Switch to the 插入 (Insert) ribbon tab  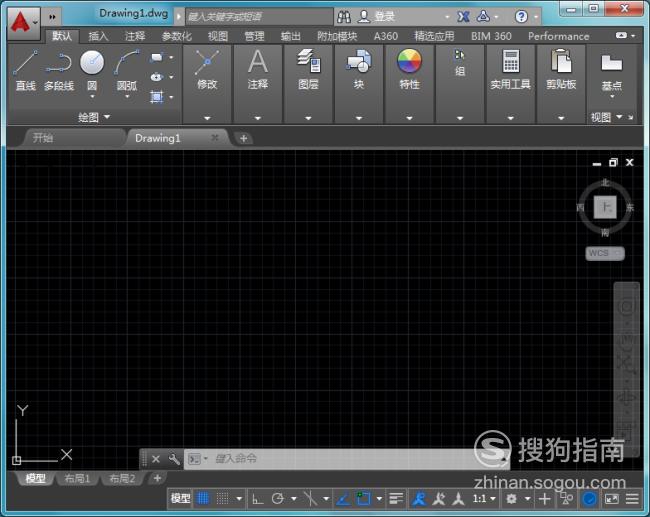pos(98,36)
